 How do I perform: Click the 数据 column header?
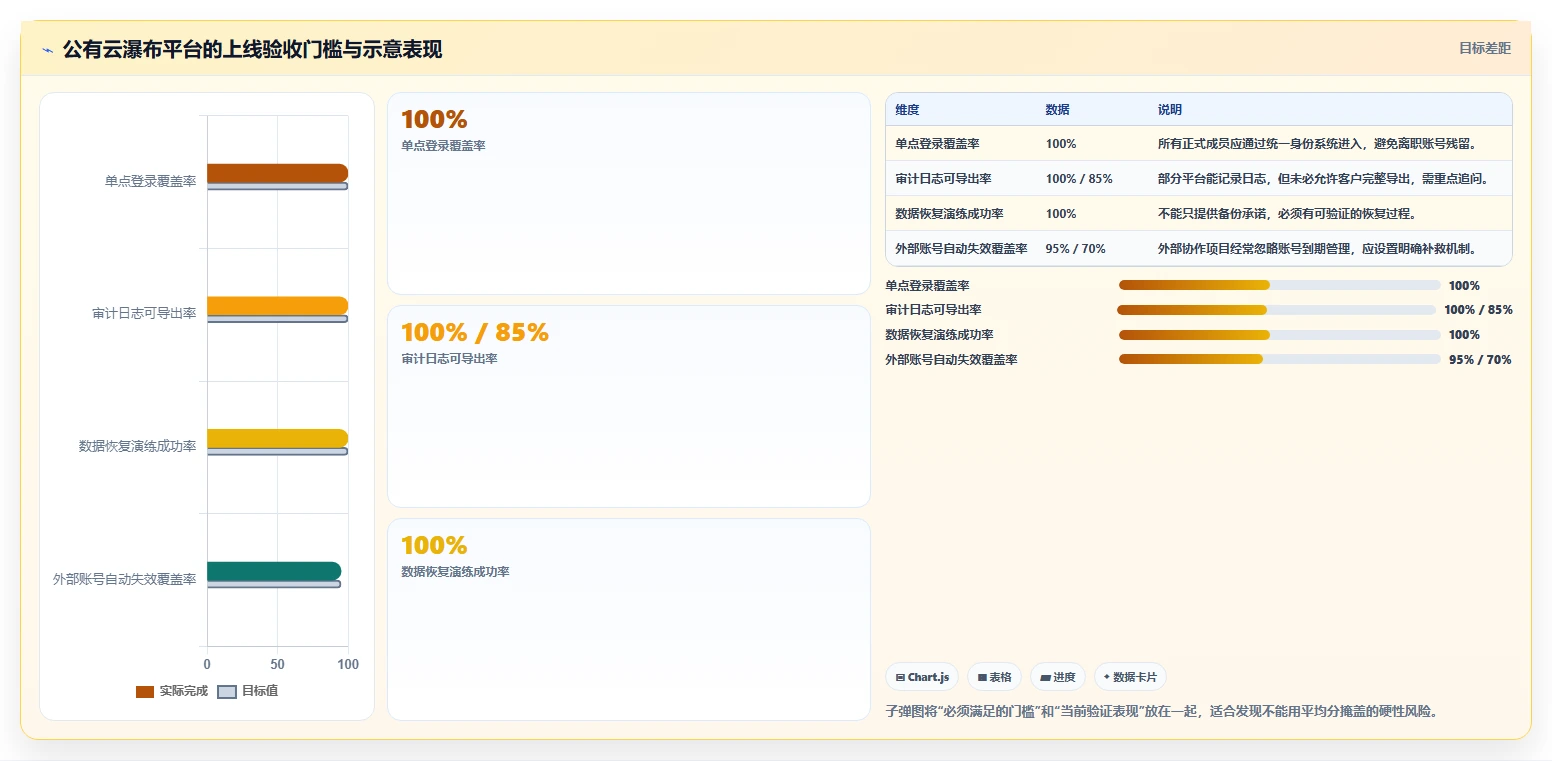1057,109
